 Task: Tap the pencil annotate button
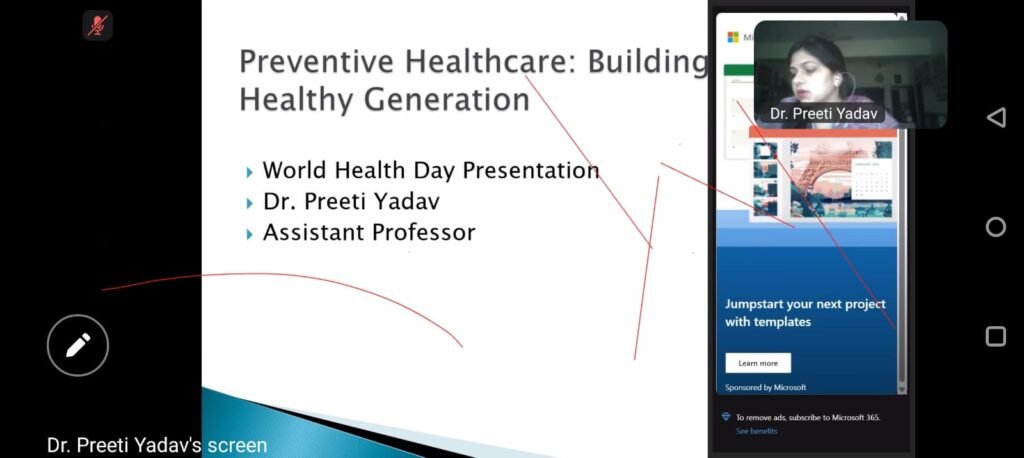pos(78,345)
